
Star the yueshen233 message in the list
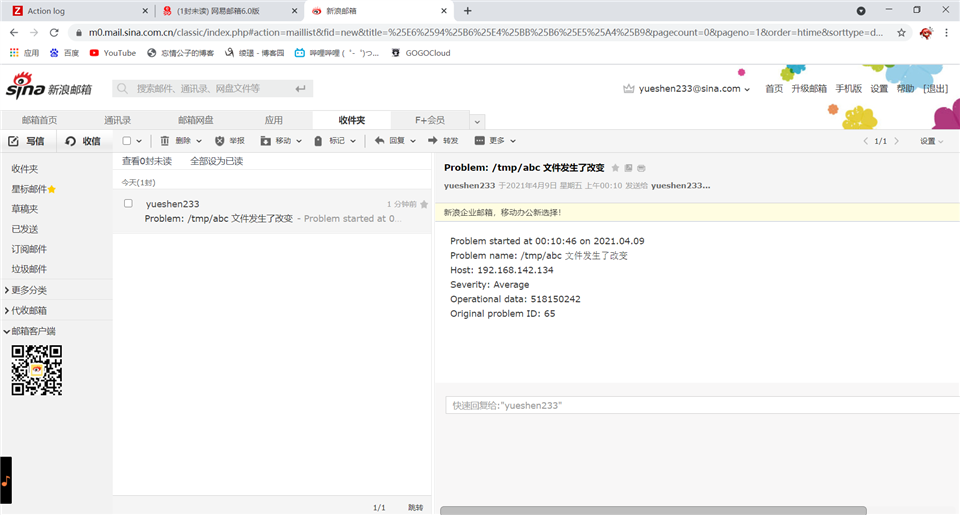point(424,204)
